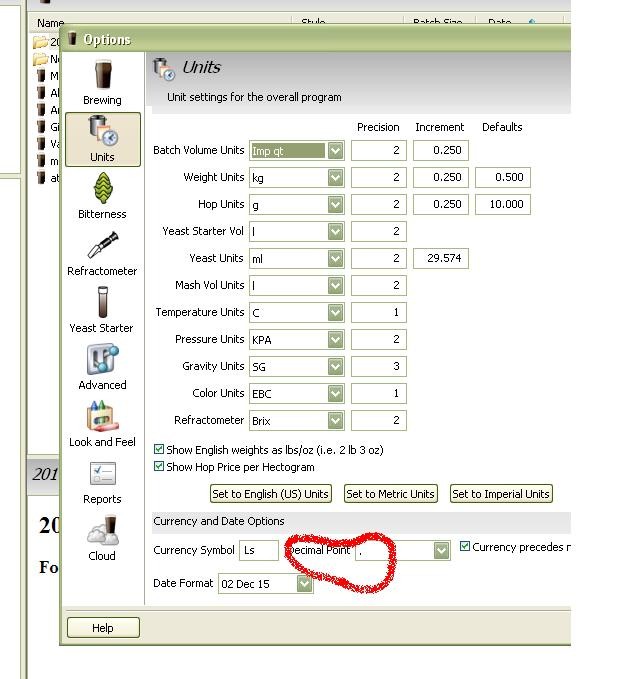This screenshot has width=640, height=679.
Task: Click the Currency Symbol text field
Action: (259, 551)
